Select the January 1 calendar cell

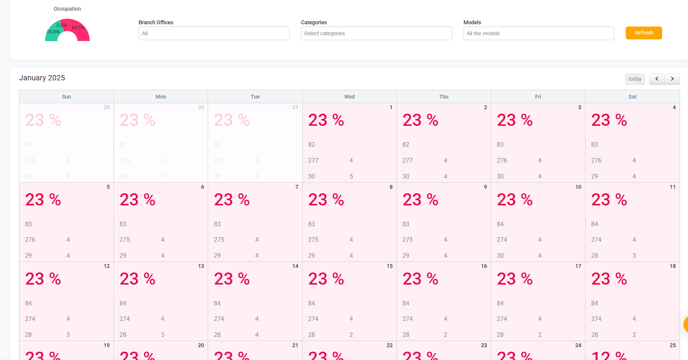(x=349, y=143)
